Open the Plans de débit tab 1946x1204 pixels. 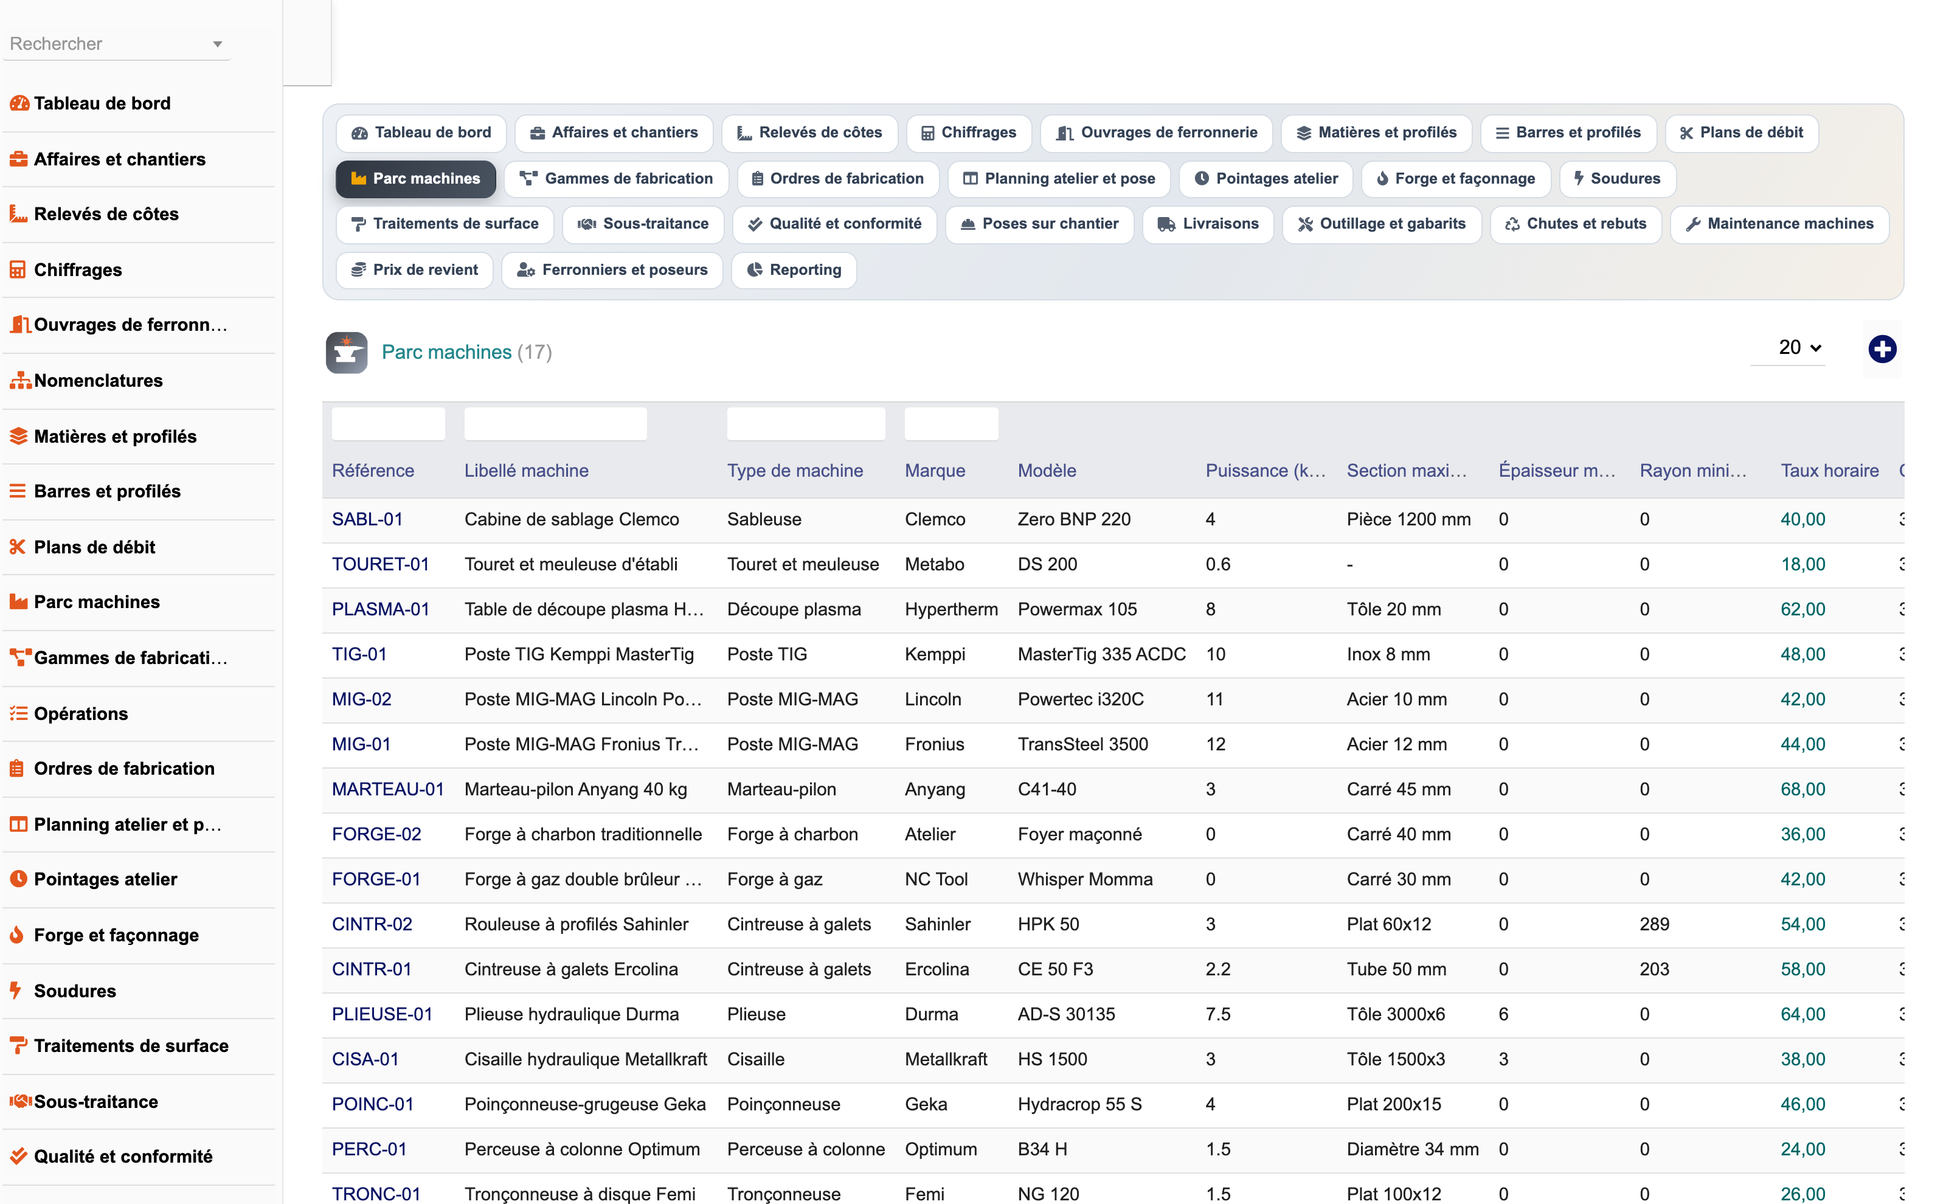click(x=1741, y=133)
